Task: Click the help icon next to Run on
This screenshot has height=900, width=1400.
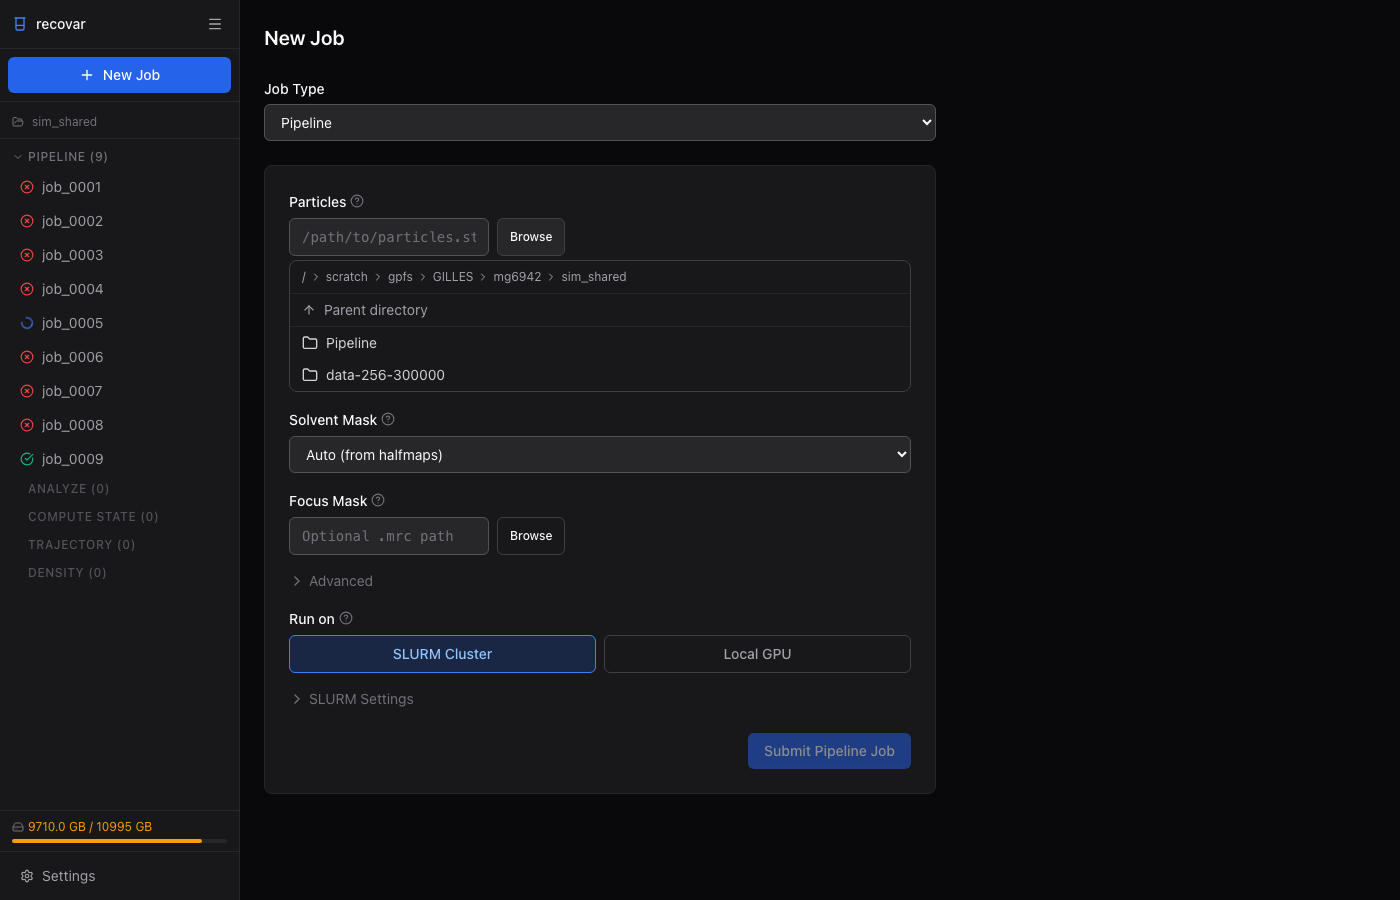Action: (346, 618)
